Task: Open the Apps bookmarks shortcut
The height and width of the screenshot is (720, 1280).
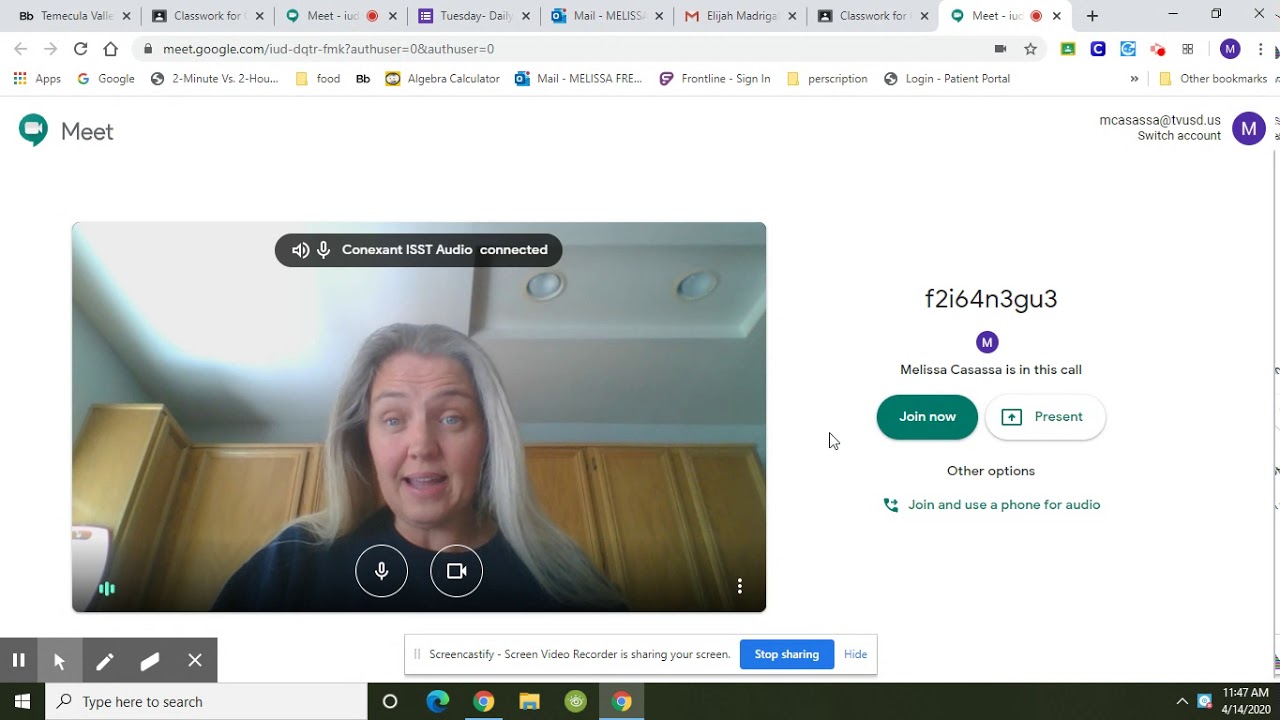Action: click(x=37, y=79)
